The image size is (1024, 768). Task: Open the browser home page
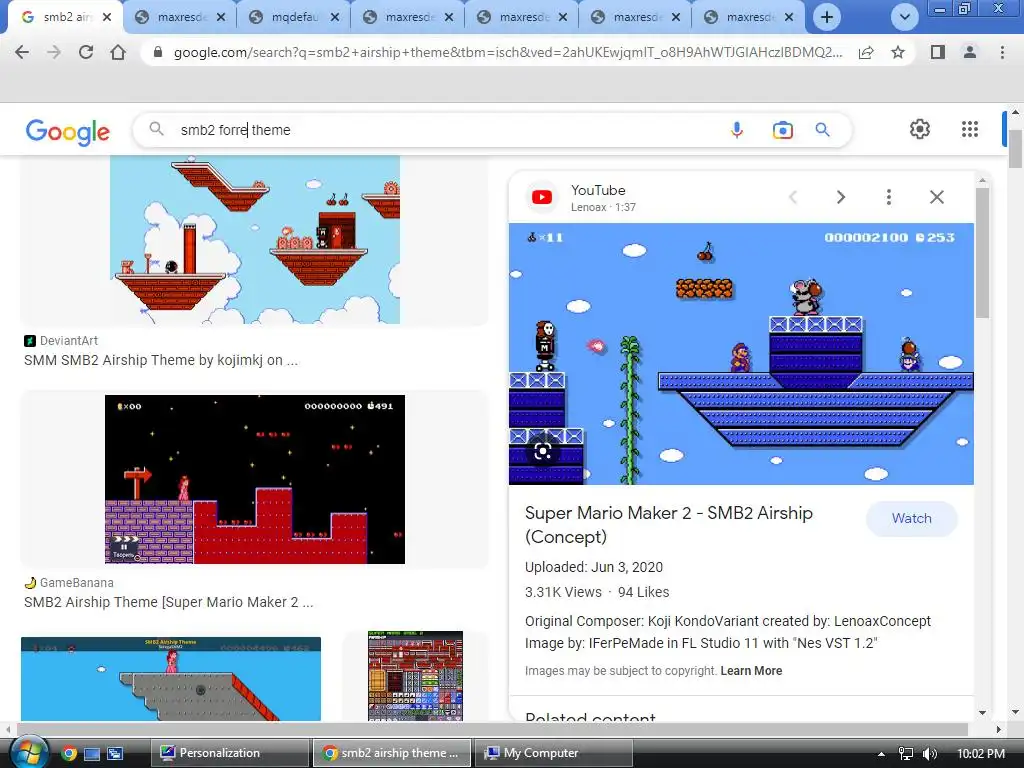(x=118, y=52)
